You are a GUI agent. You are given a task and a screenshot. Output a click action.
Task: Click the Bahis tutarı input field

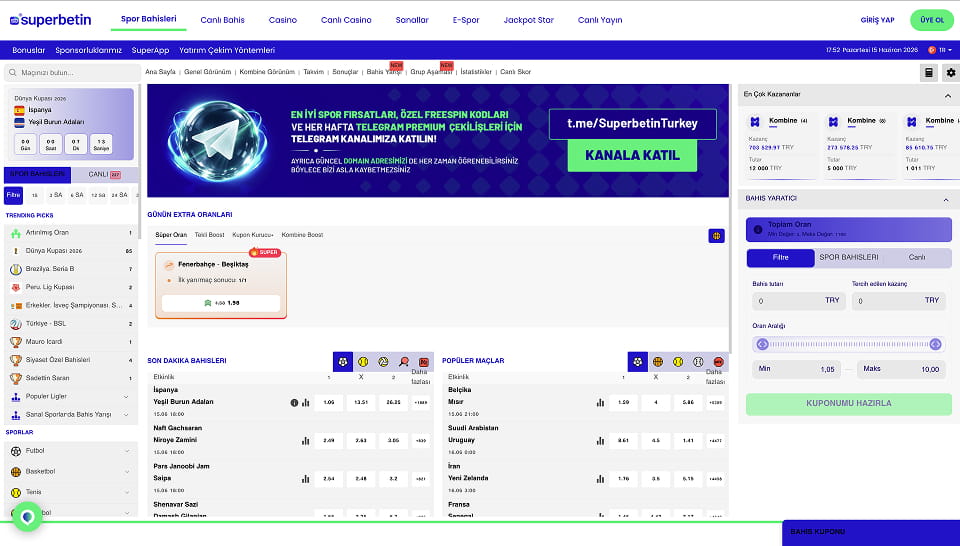coord(798,301)
